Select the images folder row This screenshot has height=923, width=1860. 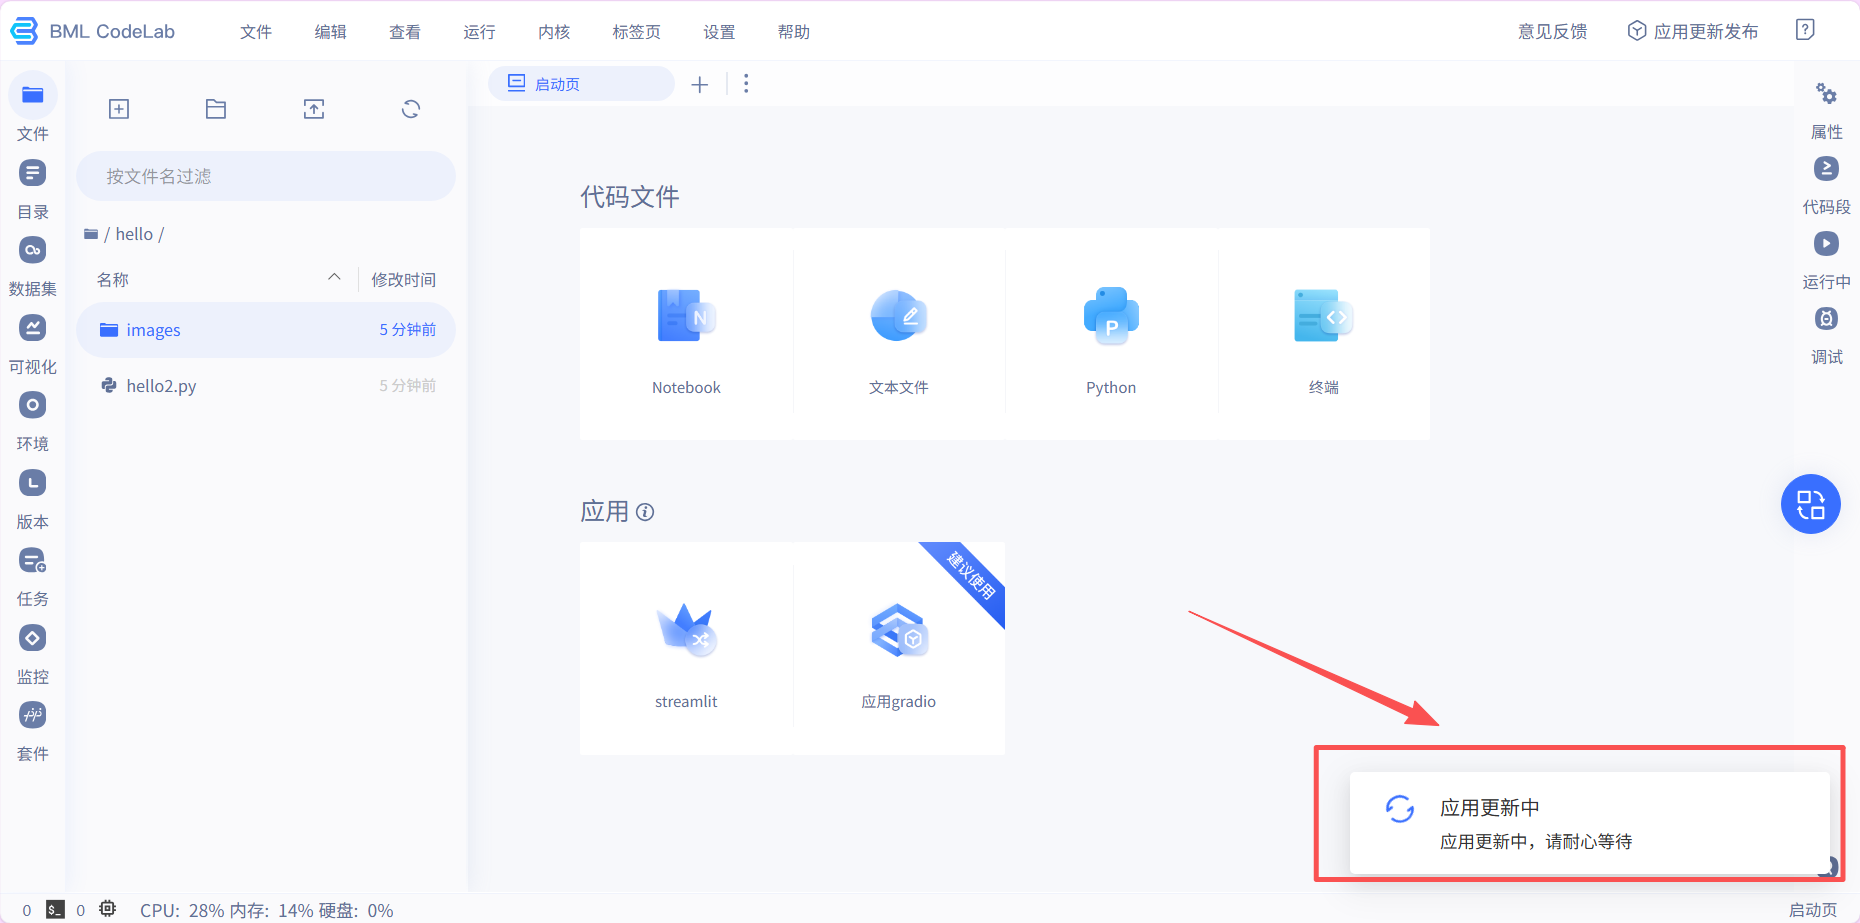tap(266, 330)
